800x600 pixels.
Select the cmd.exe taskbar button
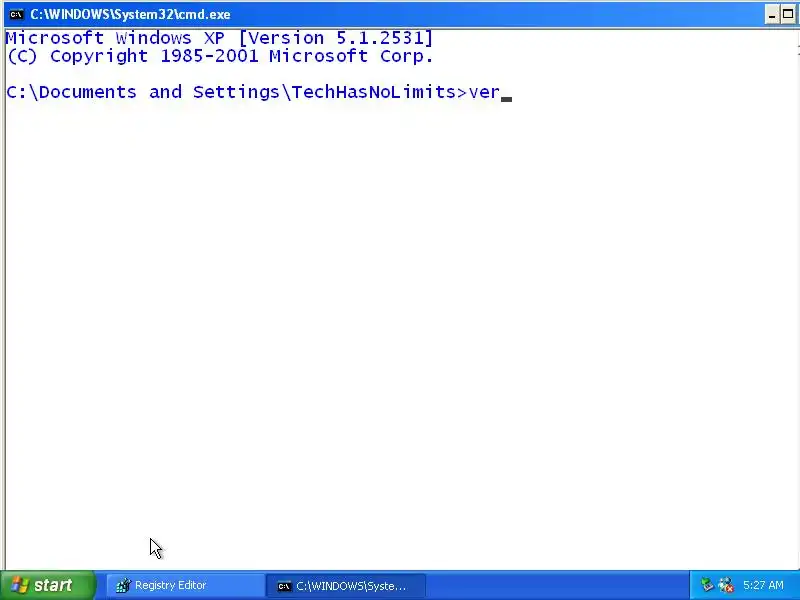coord(345,586)
